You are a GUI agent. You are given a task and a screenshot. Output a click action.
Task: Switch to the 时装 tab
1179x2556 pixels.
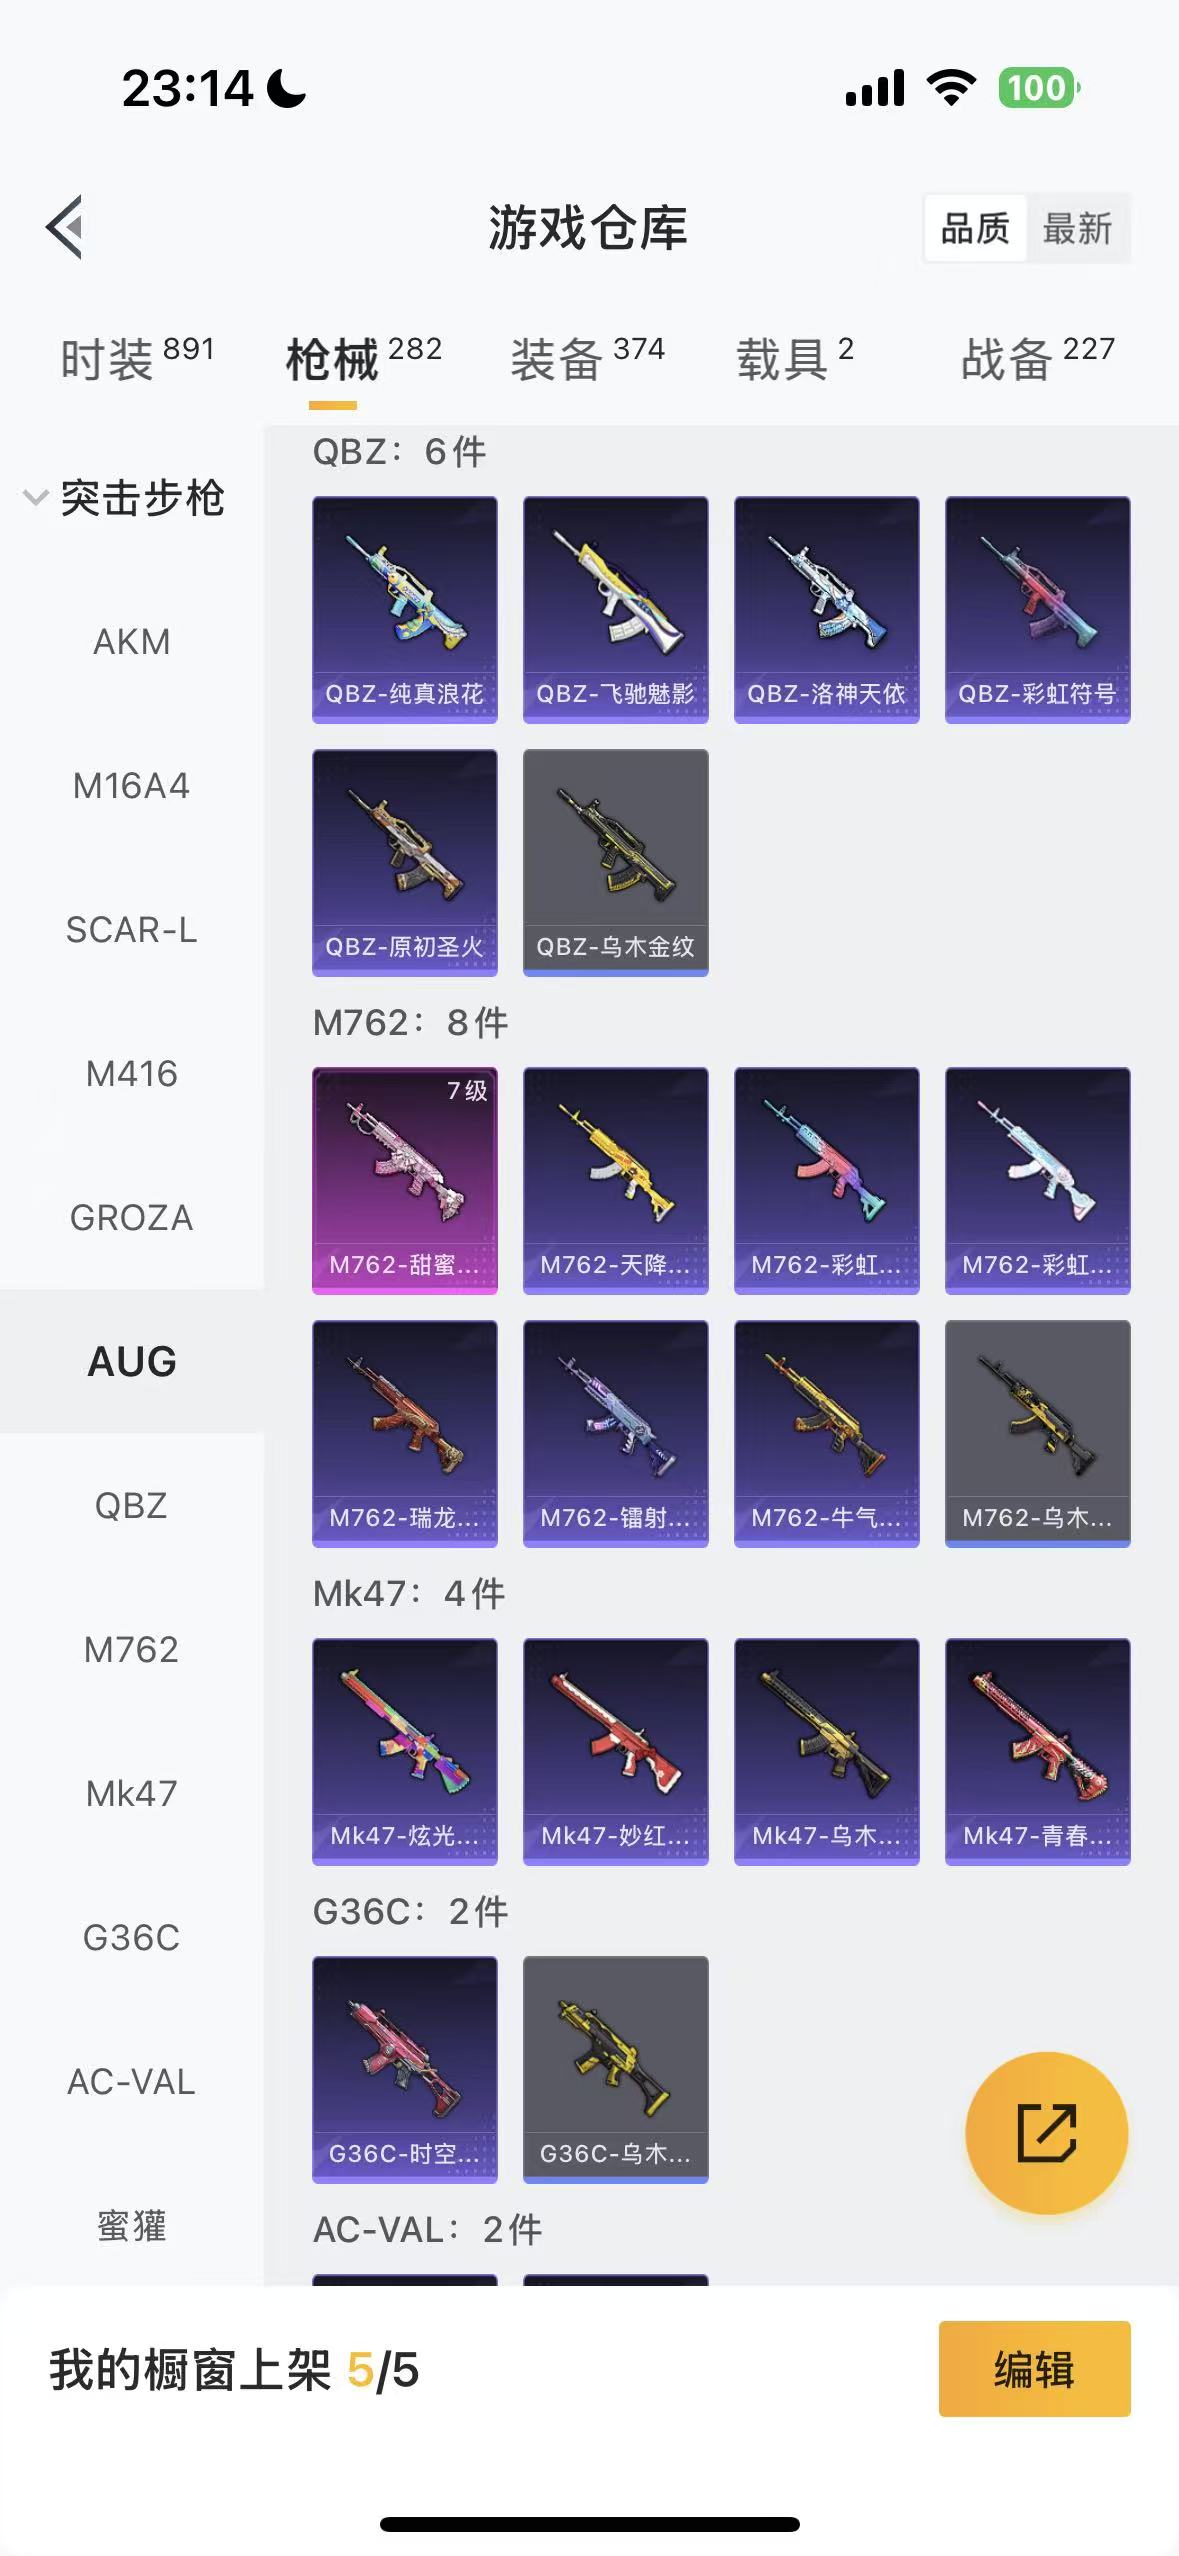click(x=137, y=359)
